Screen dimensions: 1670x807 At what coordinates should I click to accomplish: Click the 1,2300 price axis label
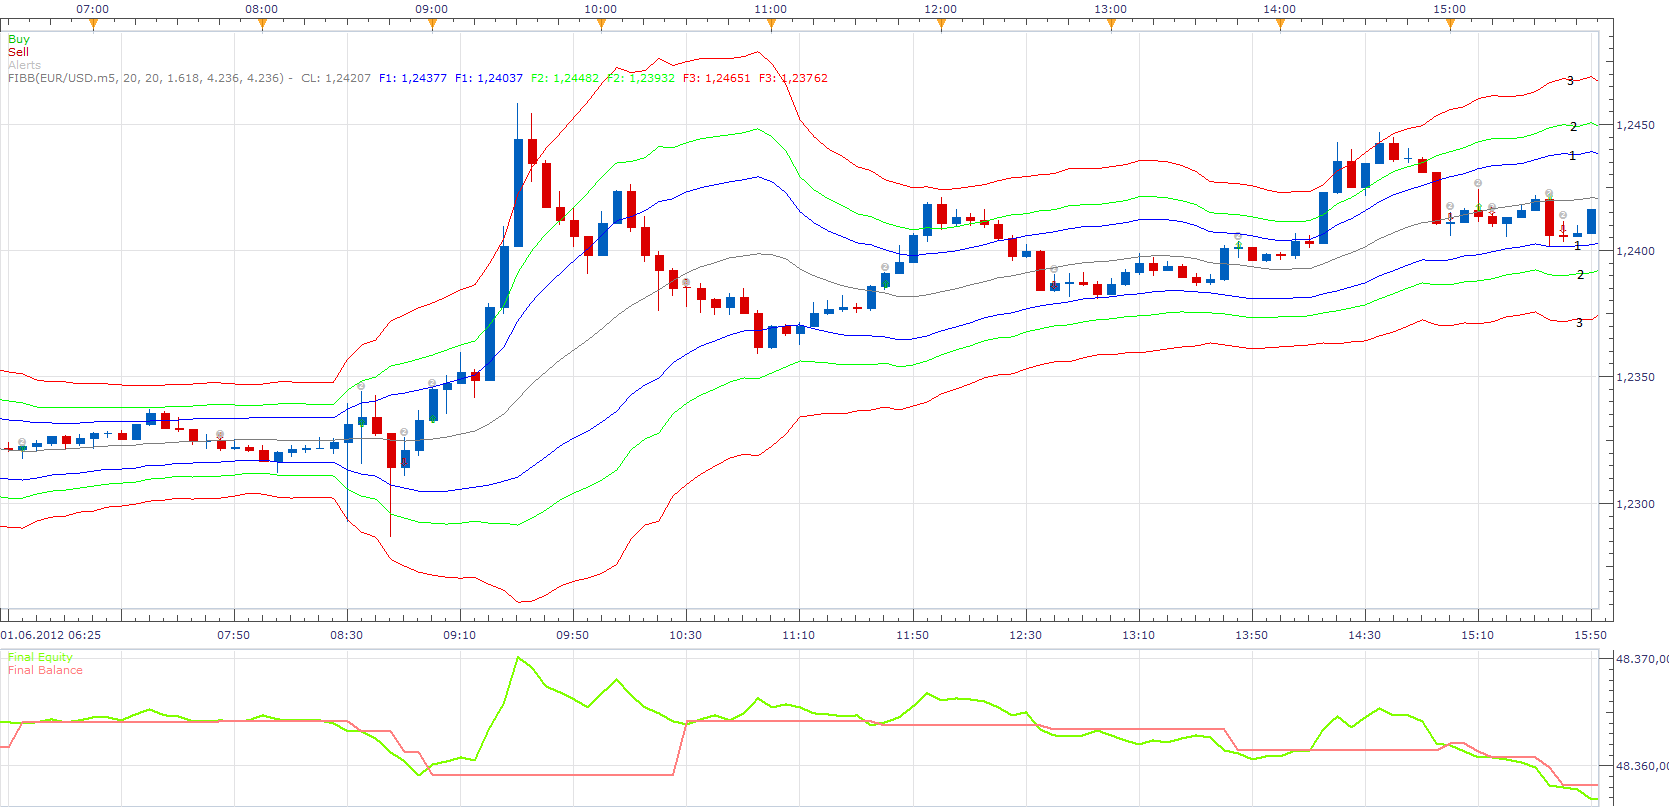tap(1635, 504)
